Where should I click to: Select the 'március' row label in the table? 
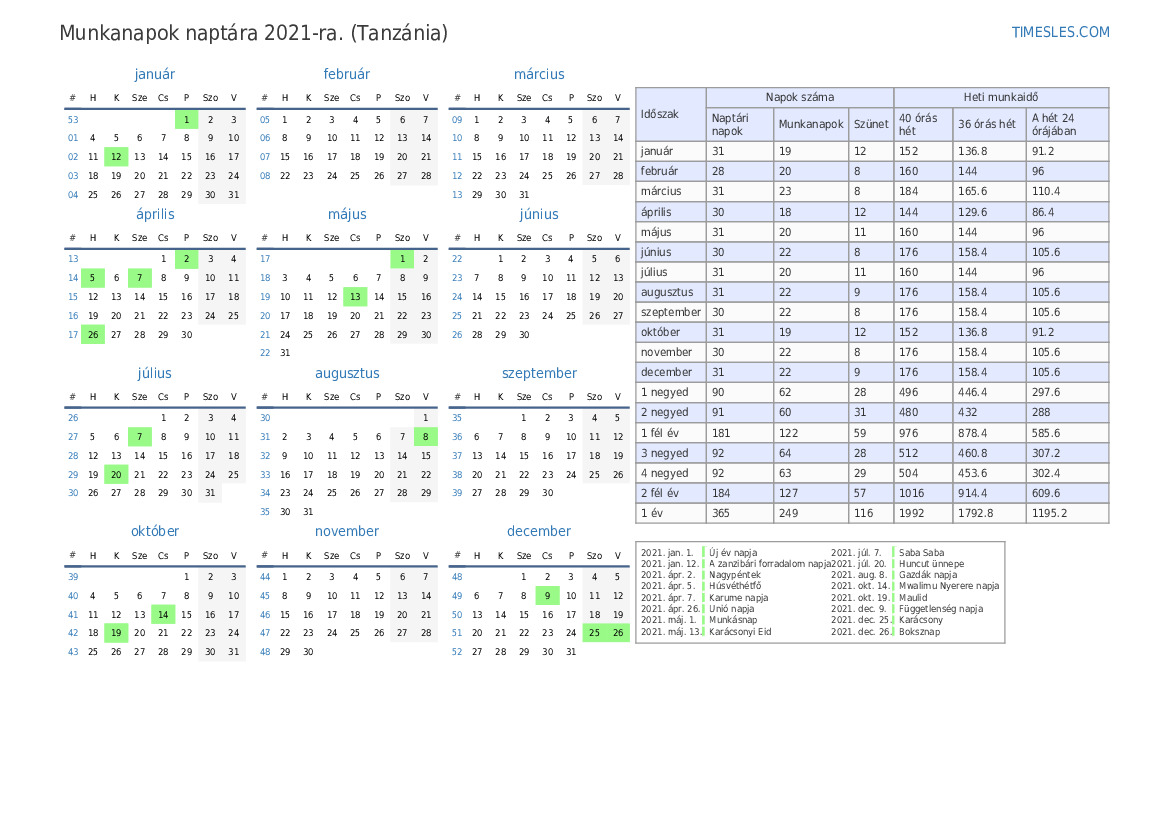pos(661,191)
